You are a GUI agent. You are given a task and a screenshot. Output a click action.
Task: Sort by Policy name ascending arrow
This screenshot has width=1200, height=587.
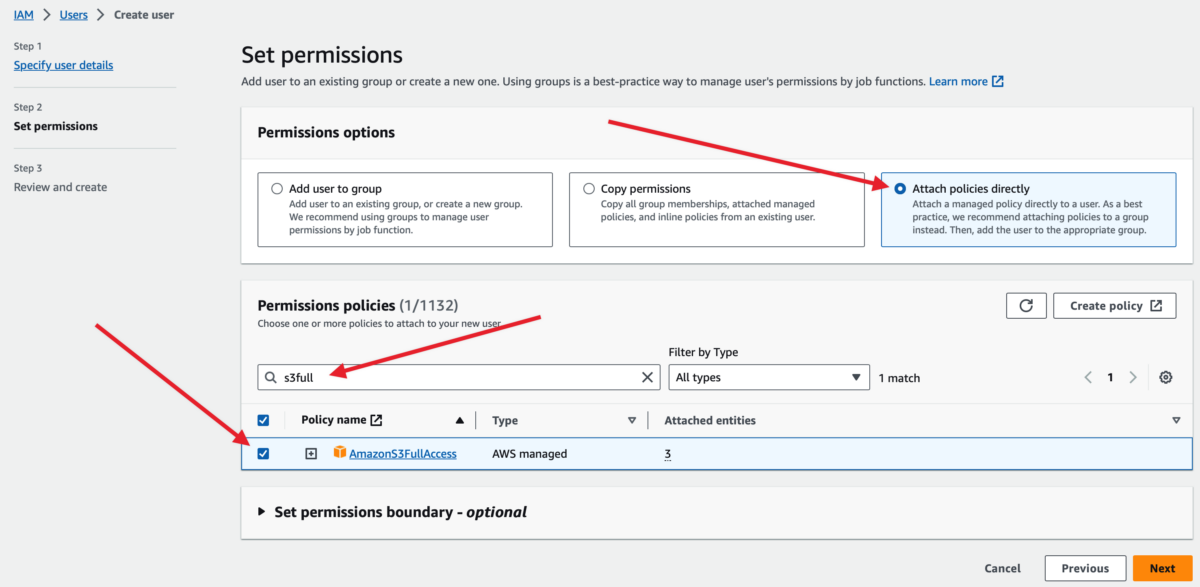tap(460, 421)
